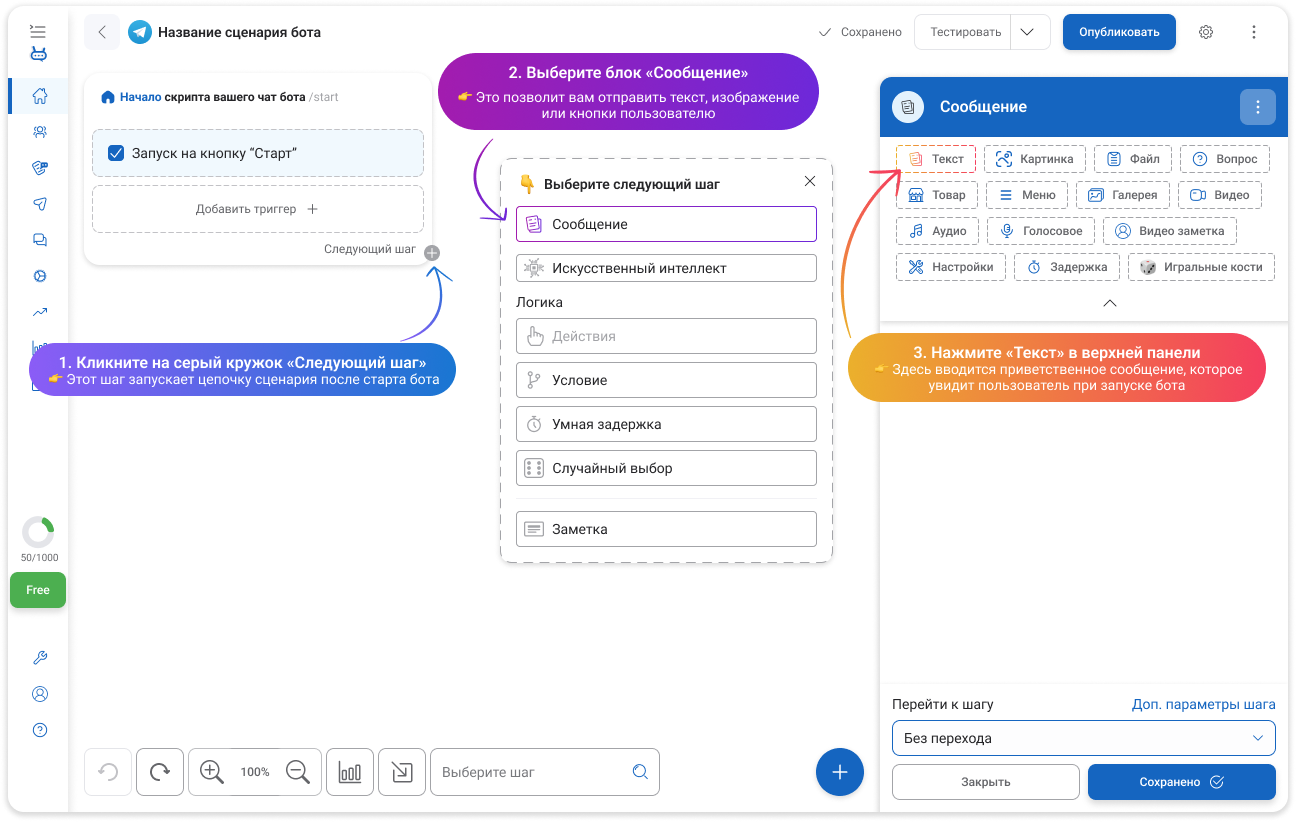Select the «Заметка» step

666,529
